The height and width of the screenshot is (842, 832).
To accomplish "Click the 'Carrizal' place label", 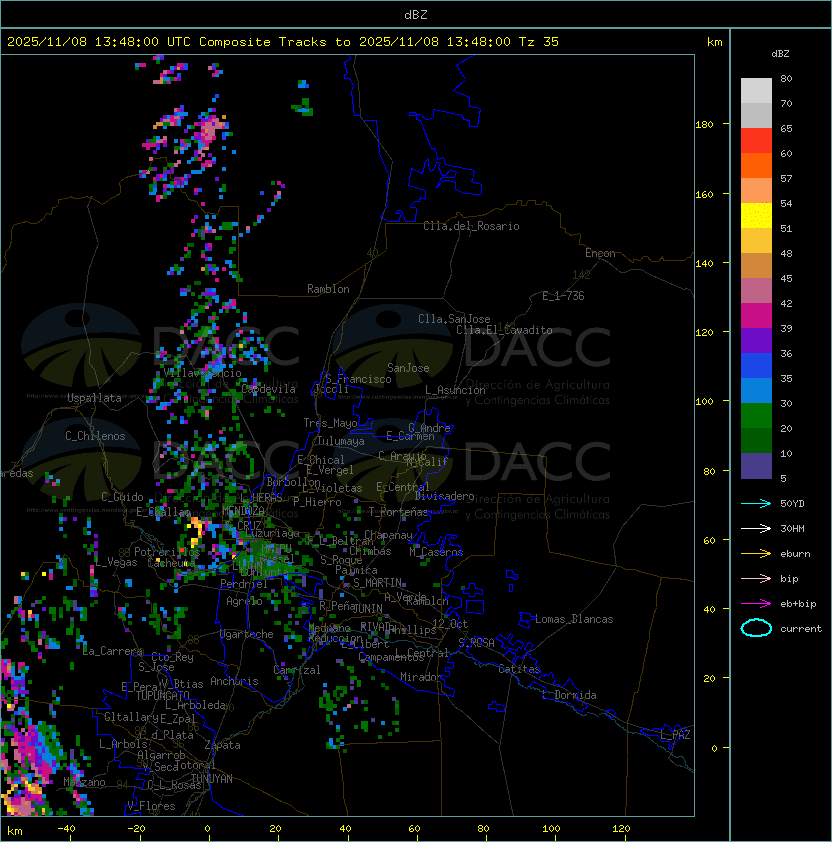I will [296, 670].
